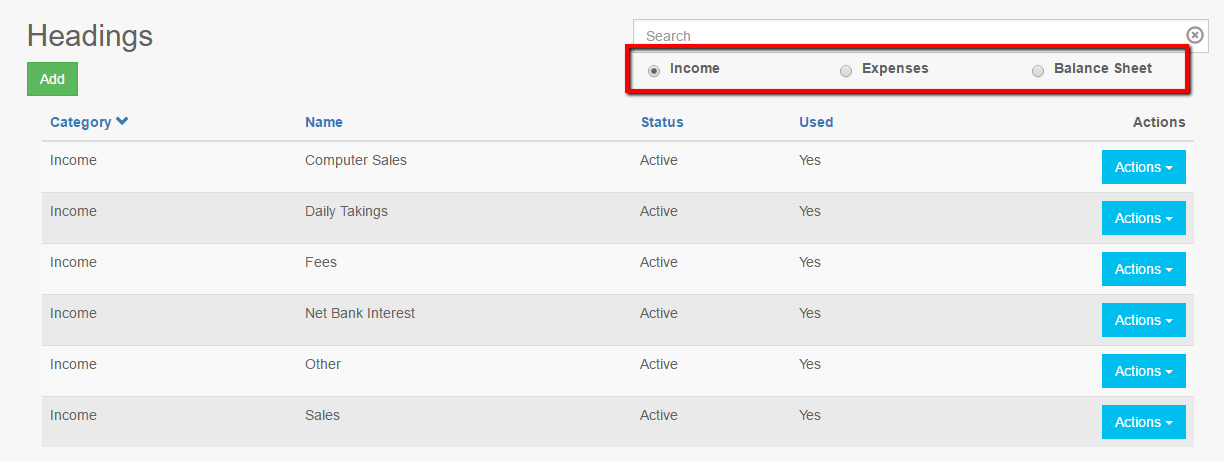Screen dimensions: 1224x462
Task: Open Actions dropdown for Fees
Action: (x=1143, y=269)
